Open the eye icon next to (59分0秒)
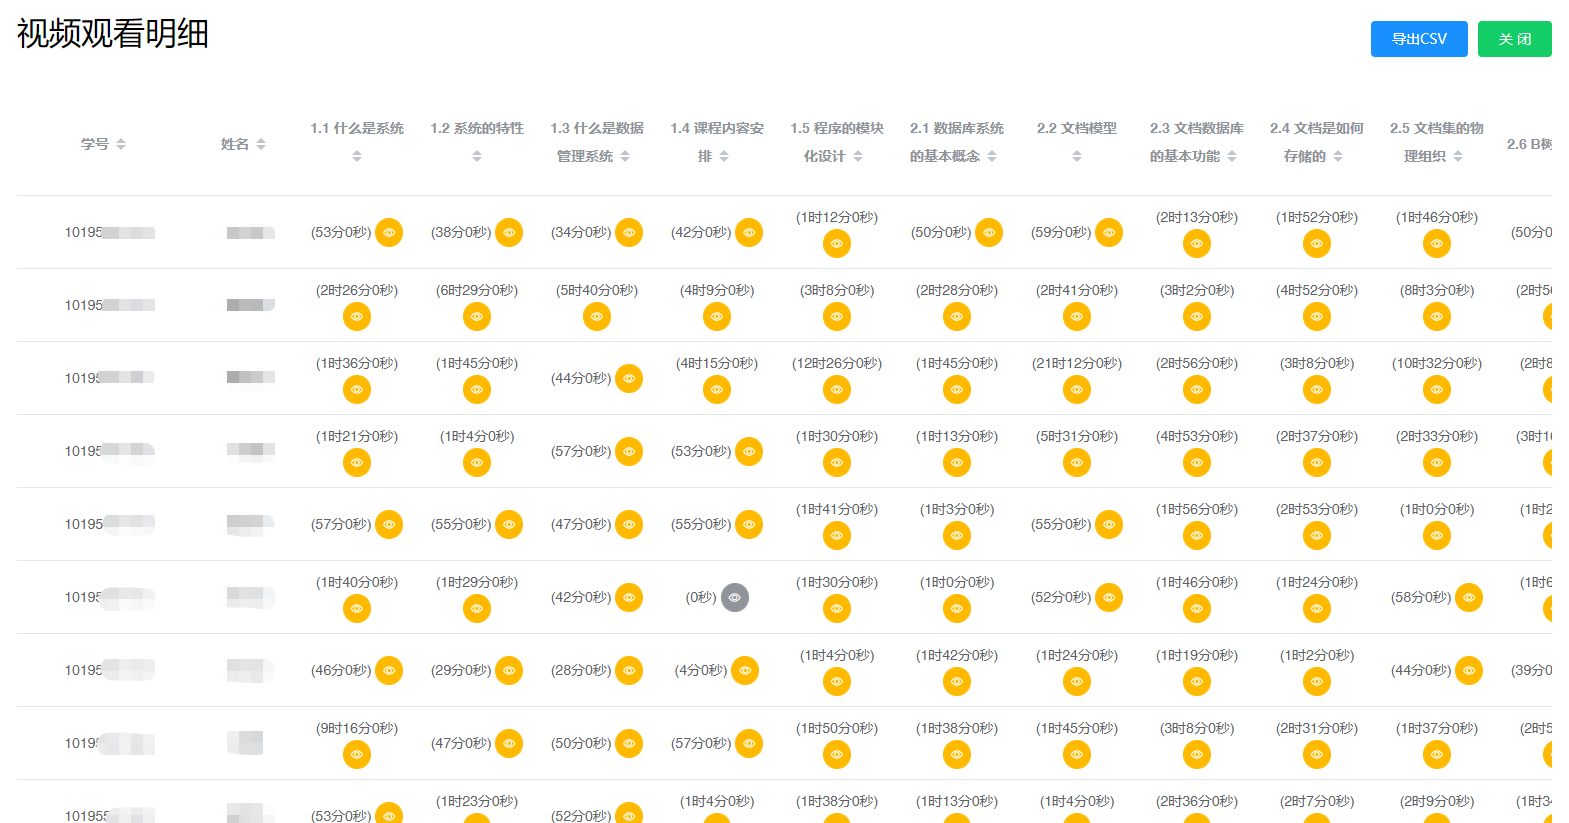Image resolution: width=1569 pixels, height=823 pixels. pyautogui.click(x=1109, y=232)
